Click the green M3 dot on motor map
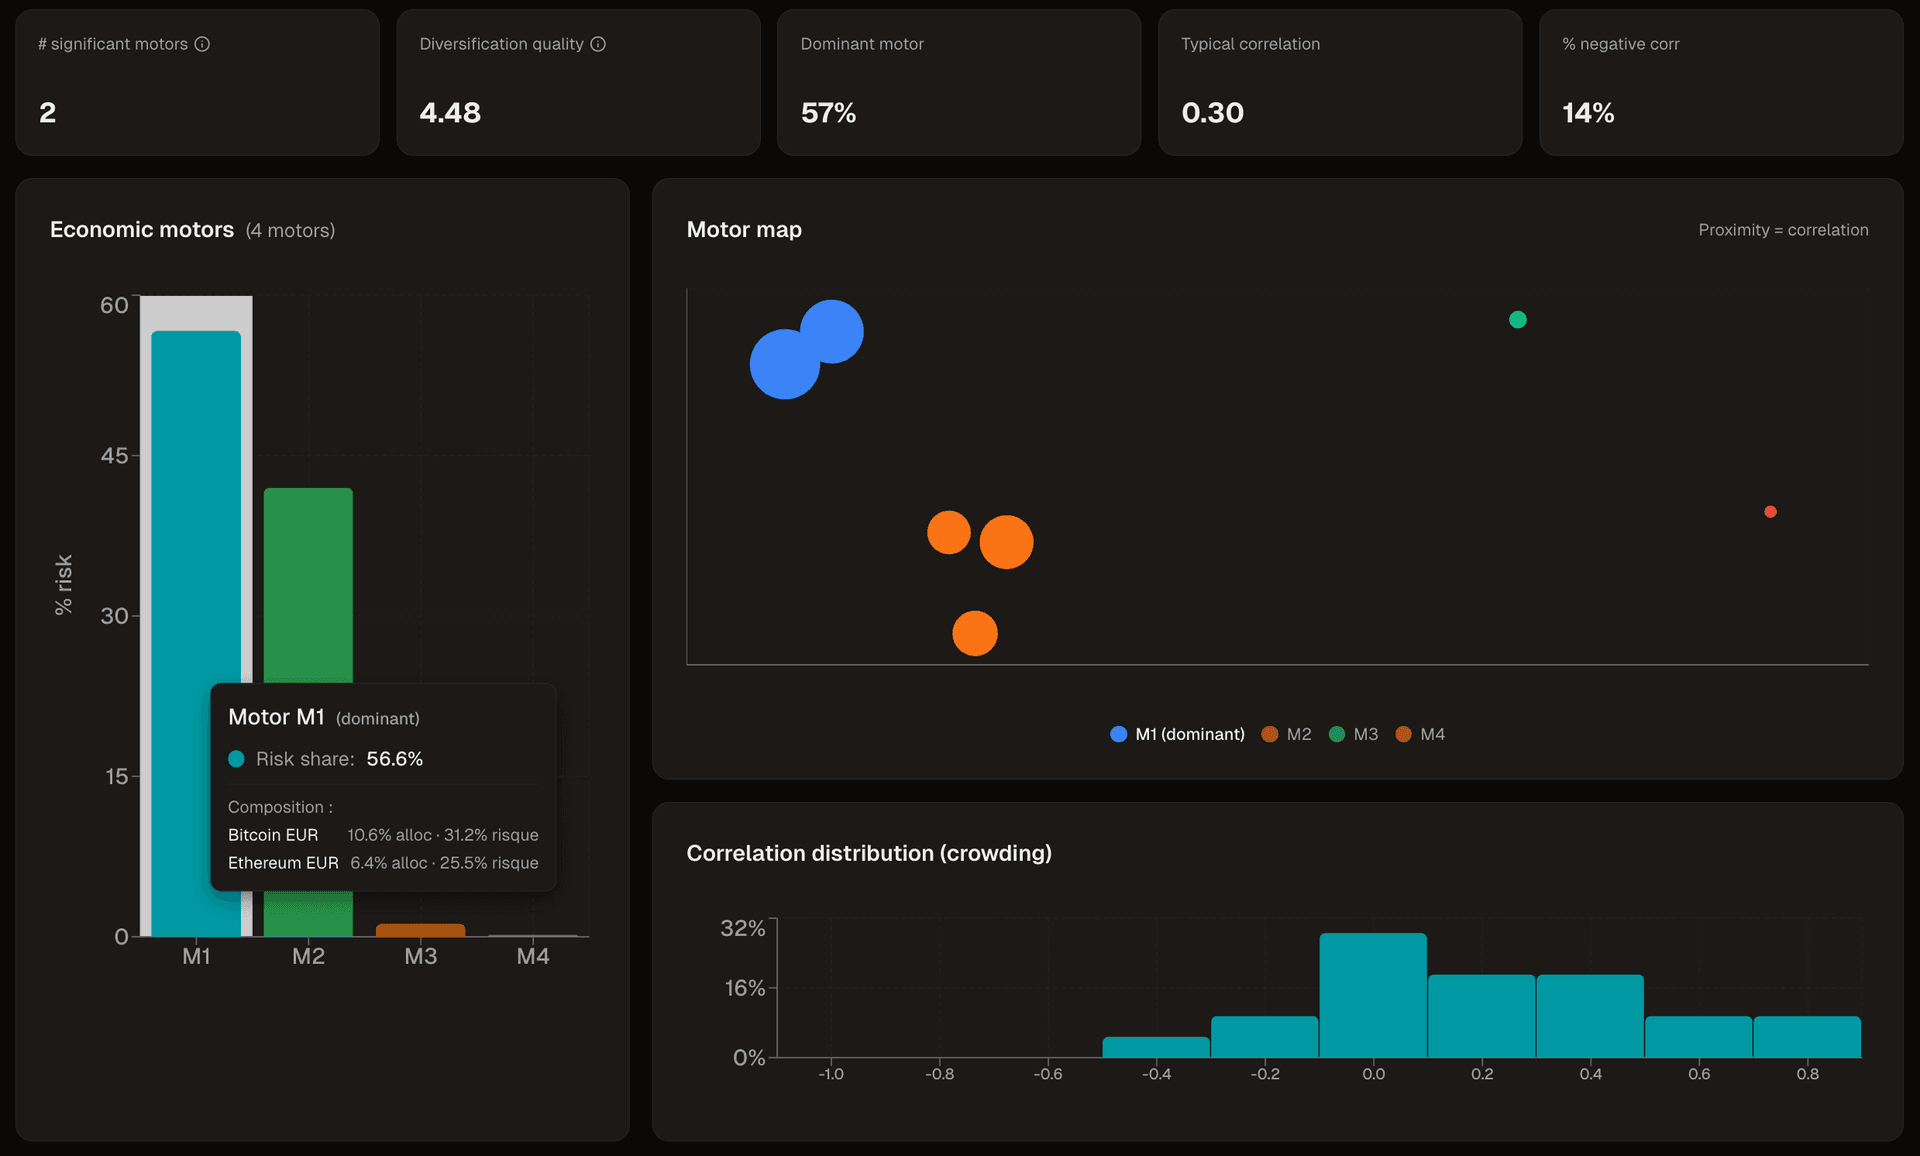This screenshot has height=1156, width=1920. 1517,320
